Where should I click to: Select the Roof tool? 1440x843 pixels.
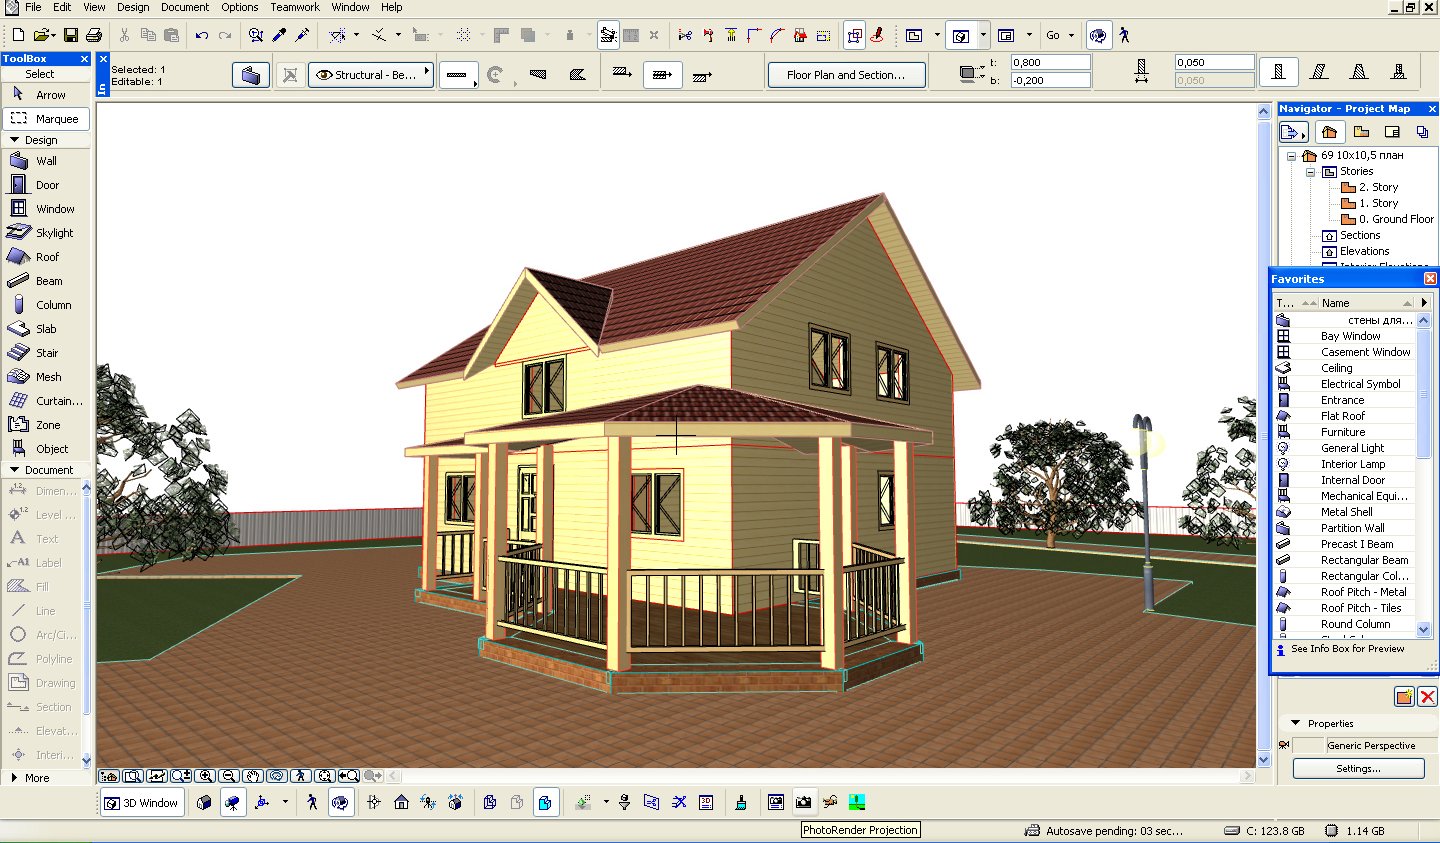pos(46,257)
